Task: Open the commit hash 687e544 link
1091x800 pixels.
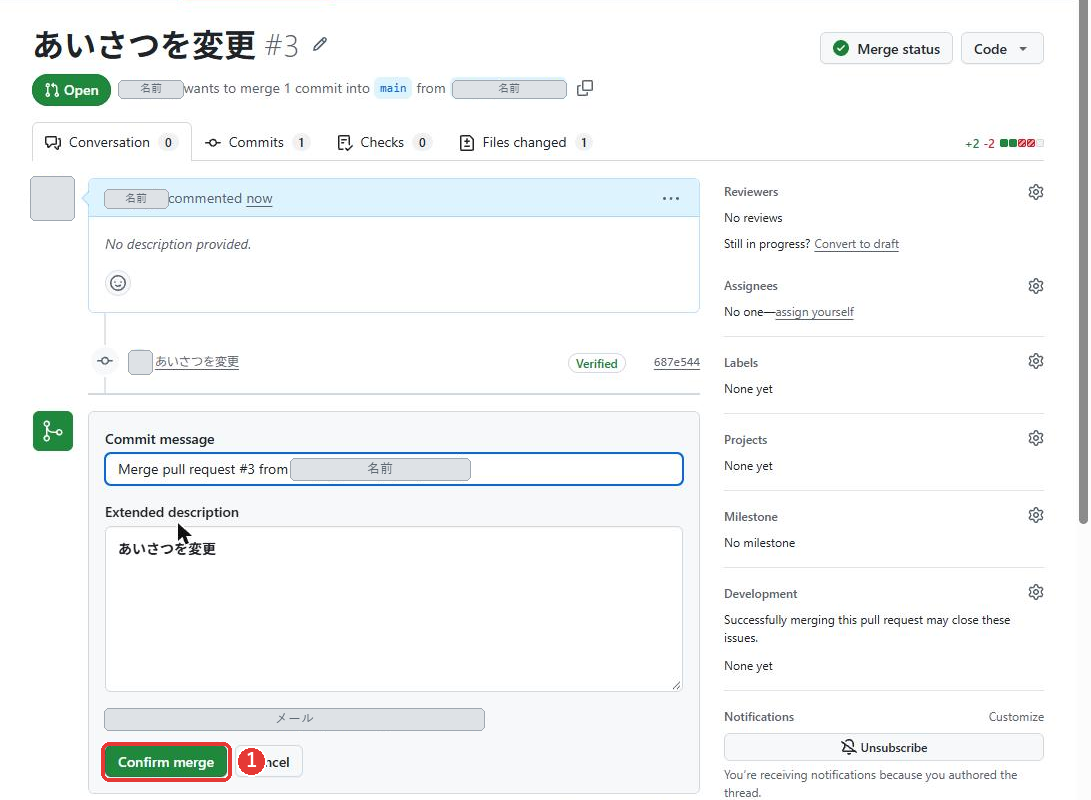Action: [676, 362]
